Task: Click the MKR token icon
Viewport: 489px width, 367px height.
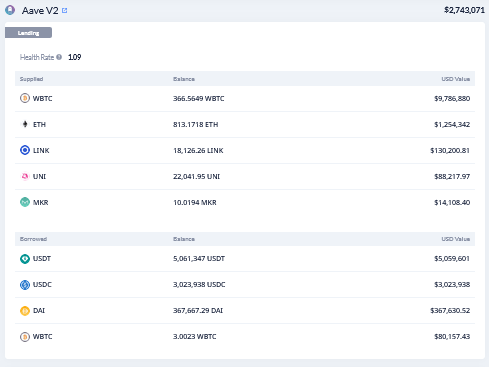Action: coord(25,202)
